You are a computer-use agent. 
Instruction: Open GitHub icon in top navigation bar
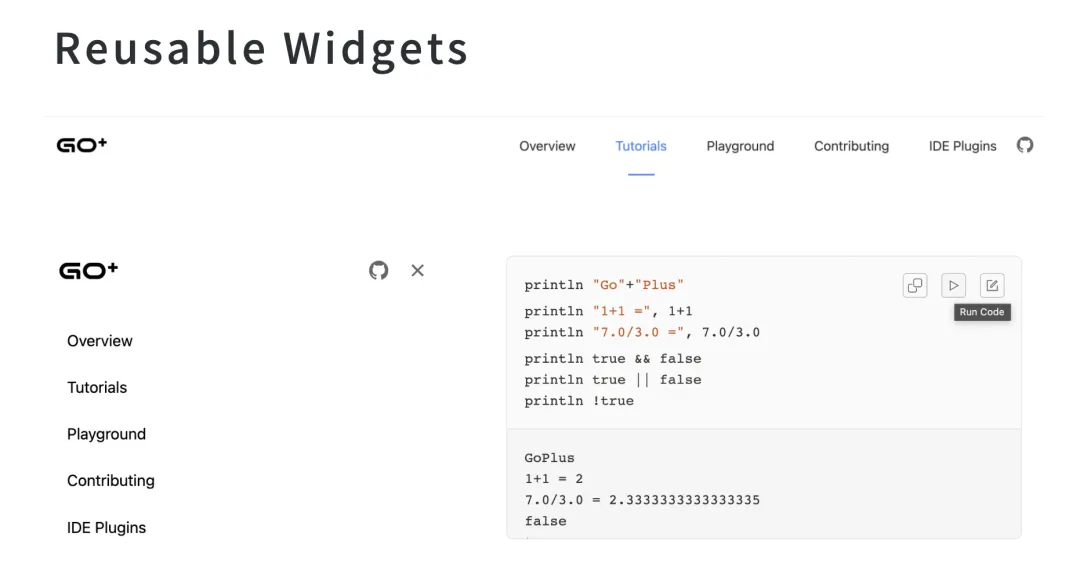point(1024,145)
